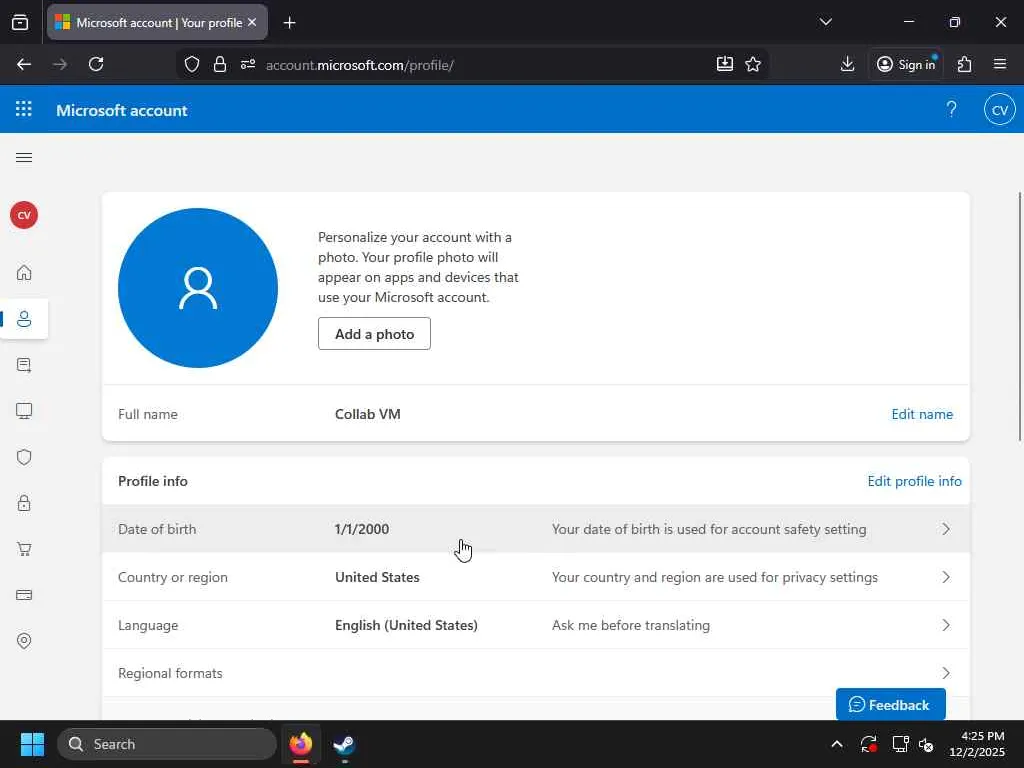Select the Microsoft account browser tab
The height and width of the screenshot is (768, 1024).
[x=157, y=23]
